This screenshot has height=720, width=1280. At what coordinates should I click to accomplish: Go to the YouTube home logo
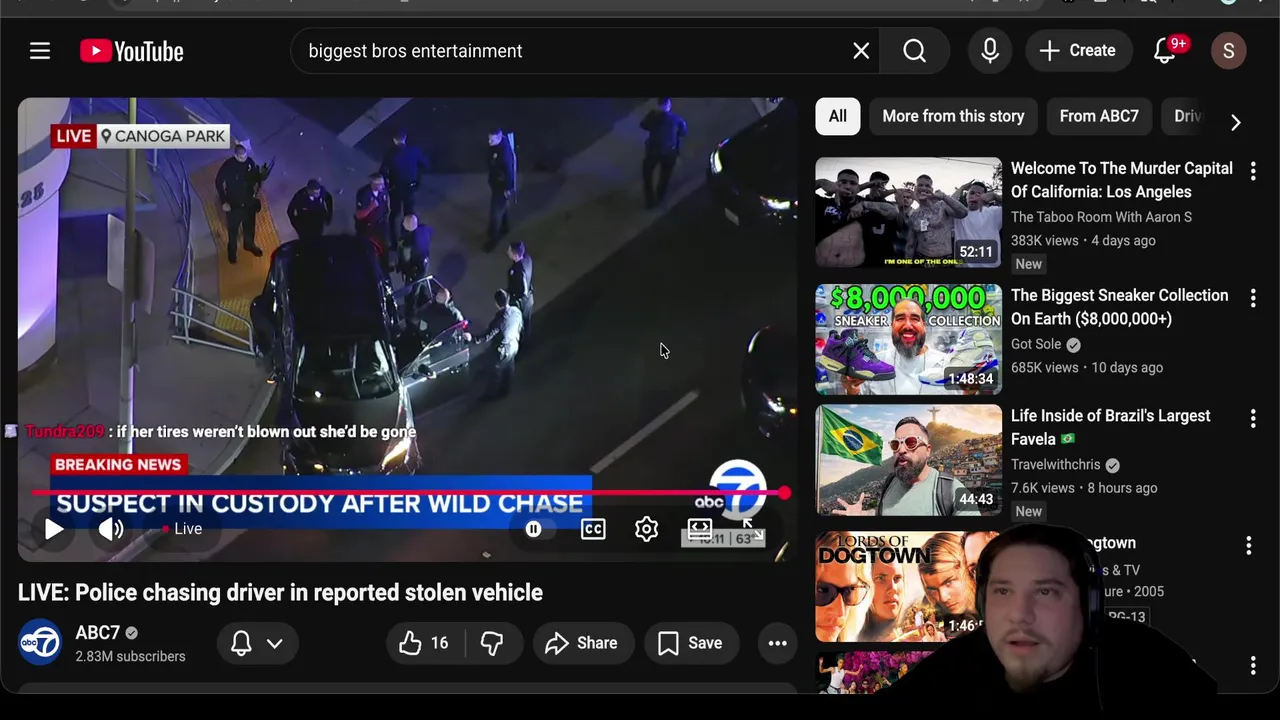(132, 51)
